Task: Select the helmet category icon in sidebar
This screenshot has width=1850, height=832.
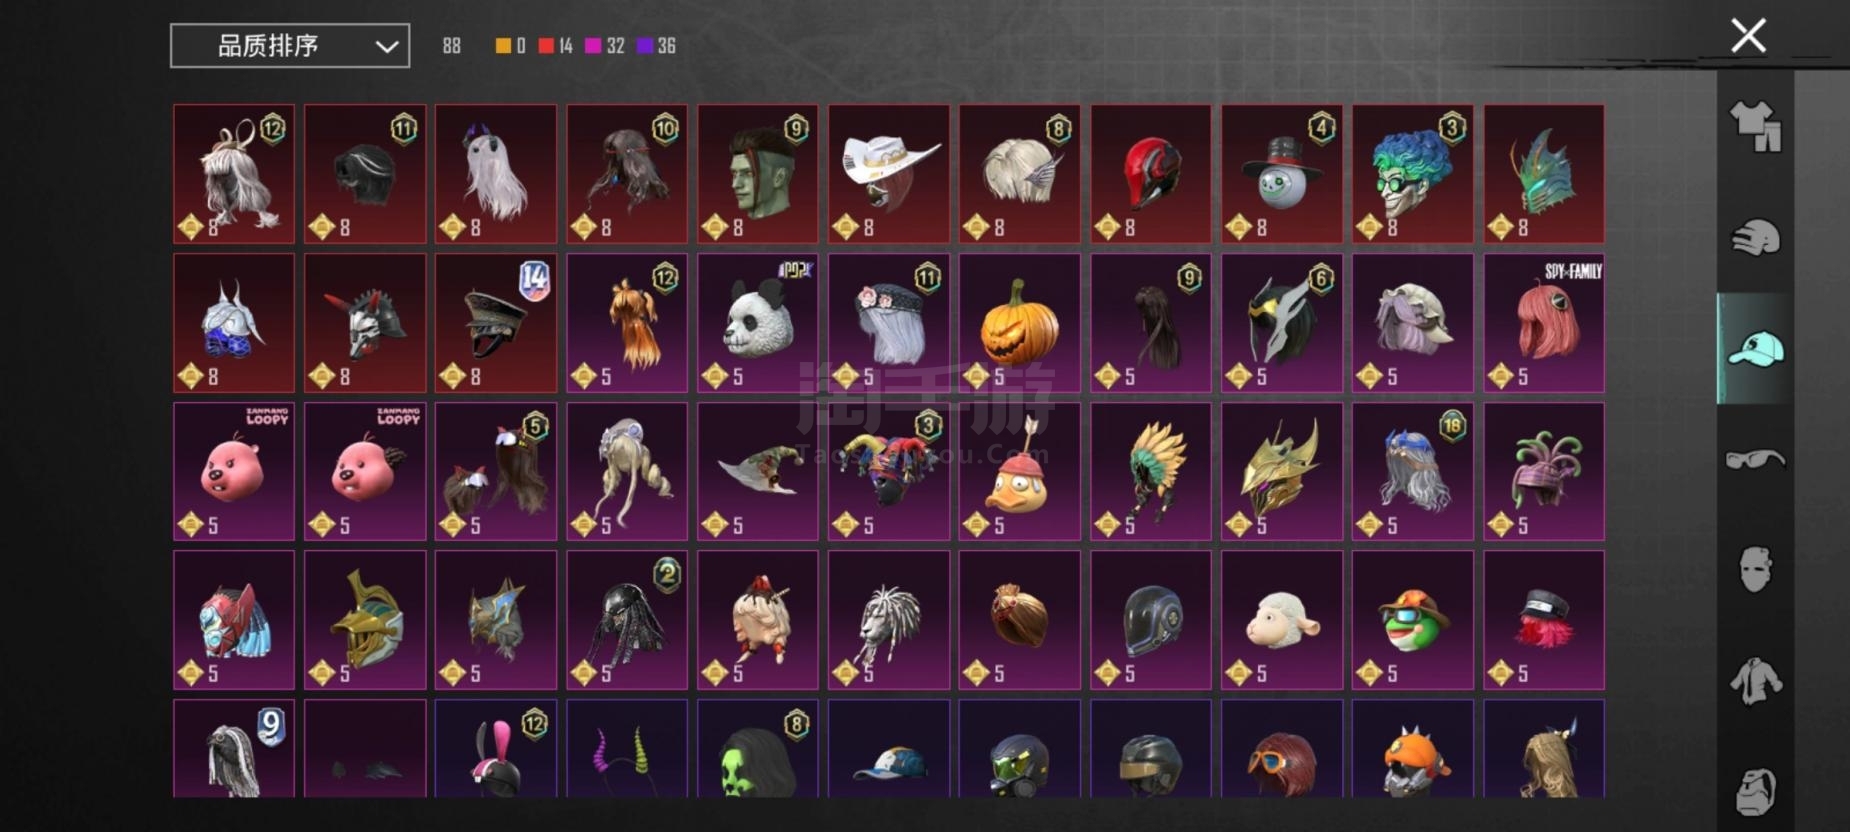Action: pyautogui.click(x=1755, y=238)
